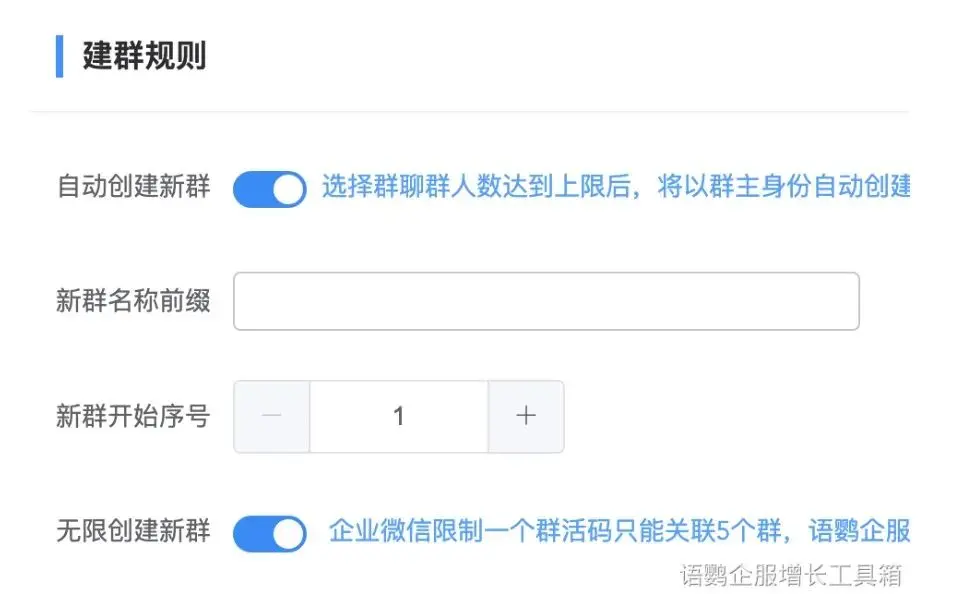Click the 新群开始序号 number field showing 1

click(399, 417)
